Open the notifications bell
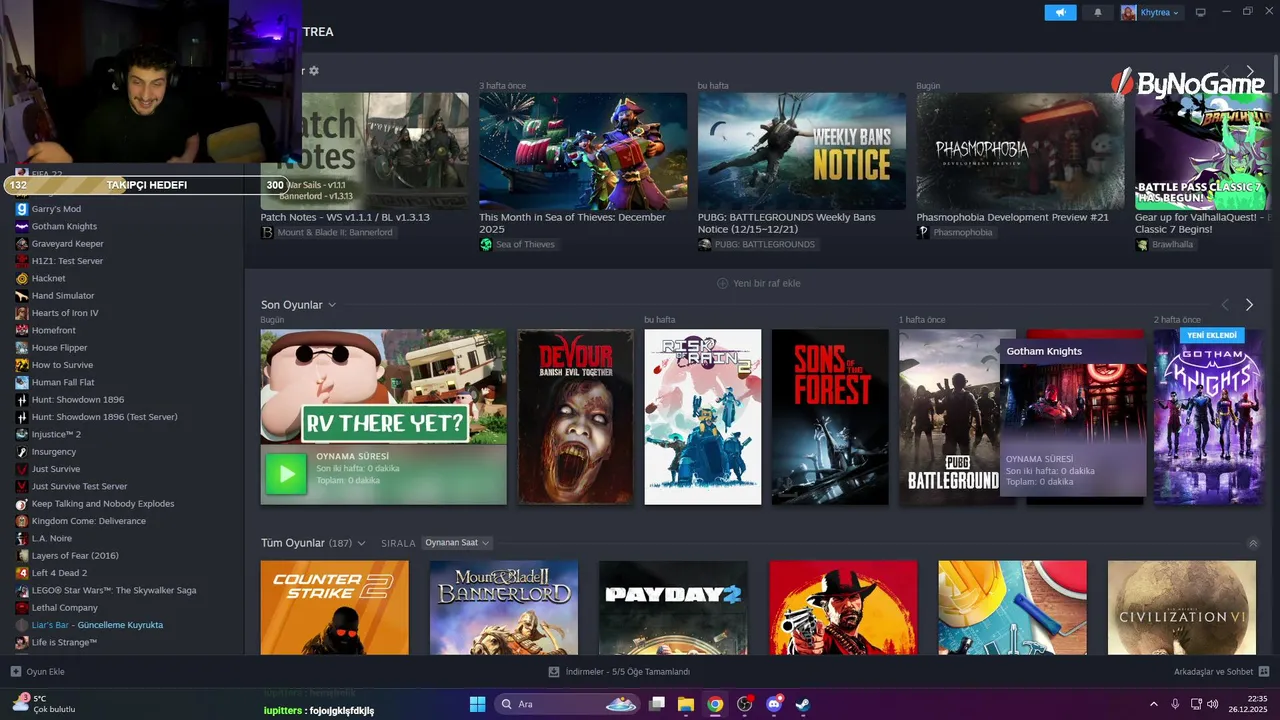This screenshot has height=720, width=1280. click(x=1098, y=13)
